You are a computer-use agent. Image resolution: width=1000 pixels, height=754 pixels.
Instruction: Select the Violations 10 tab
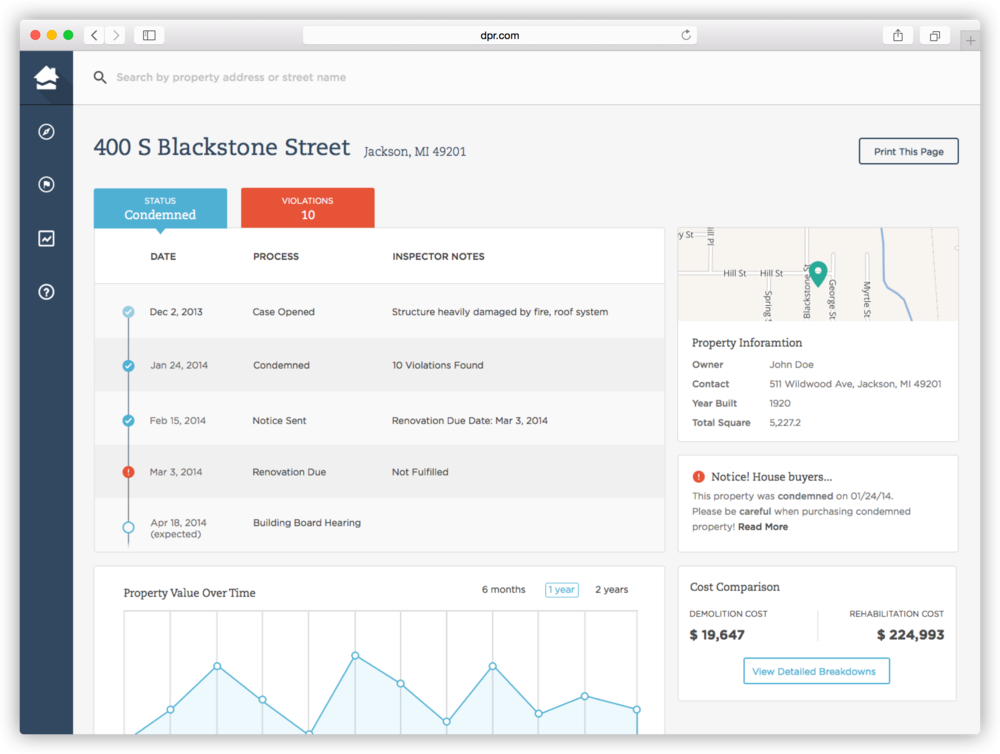[x=307, y=208]
